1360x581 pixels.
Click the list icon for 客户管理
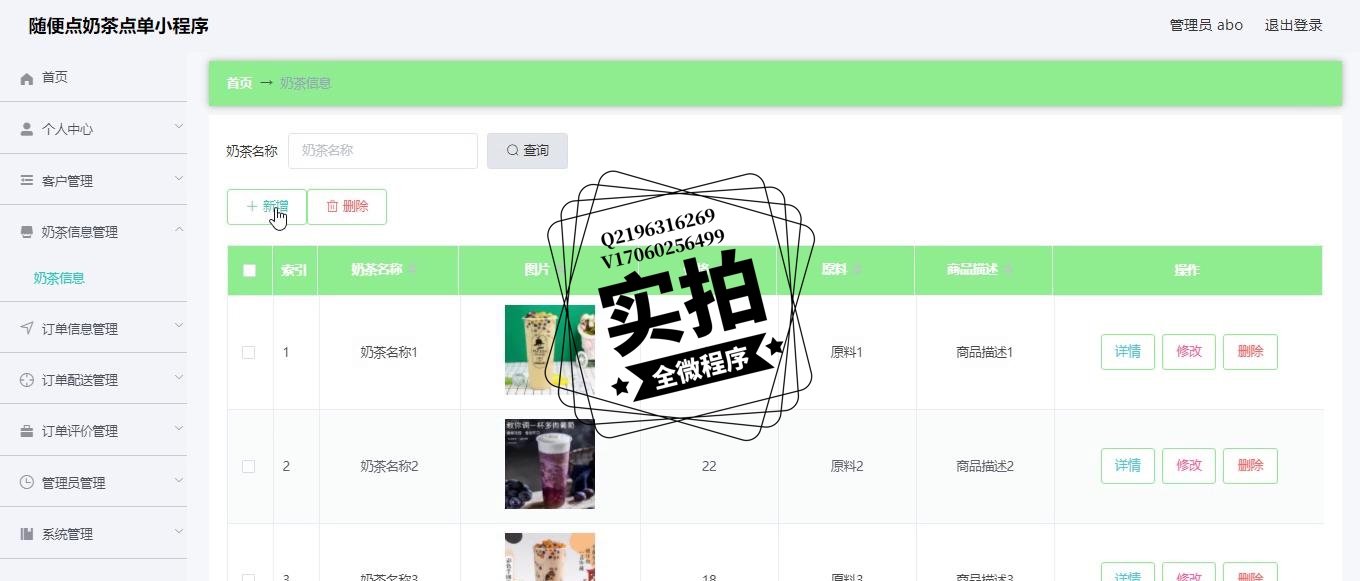27,180
